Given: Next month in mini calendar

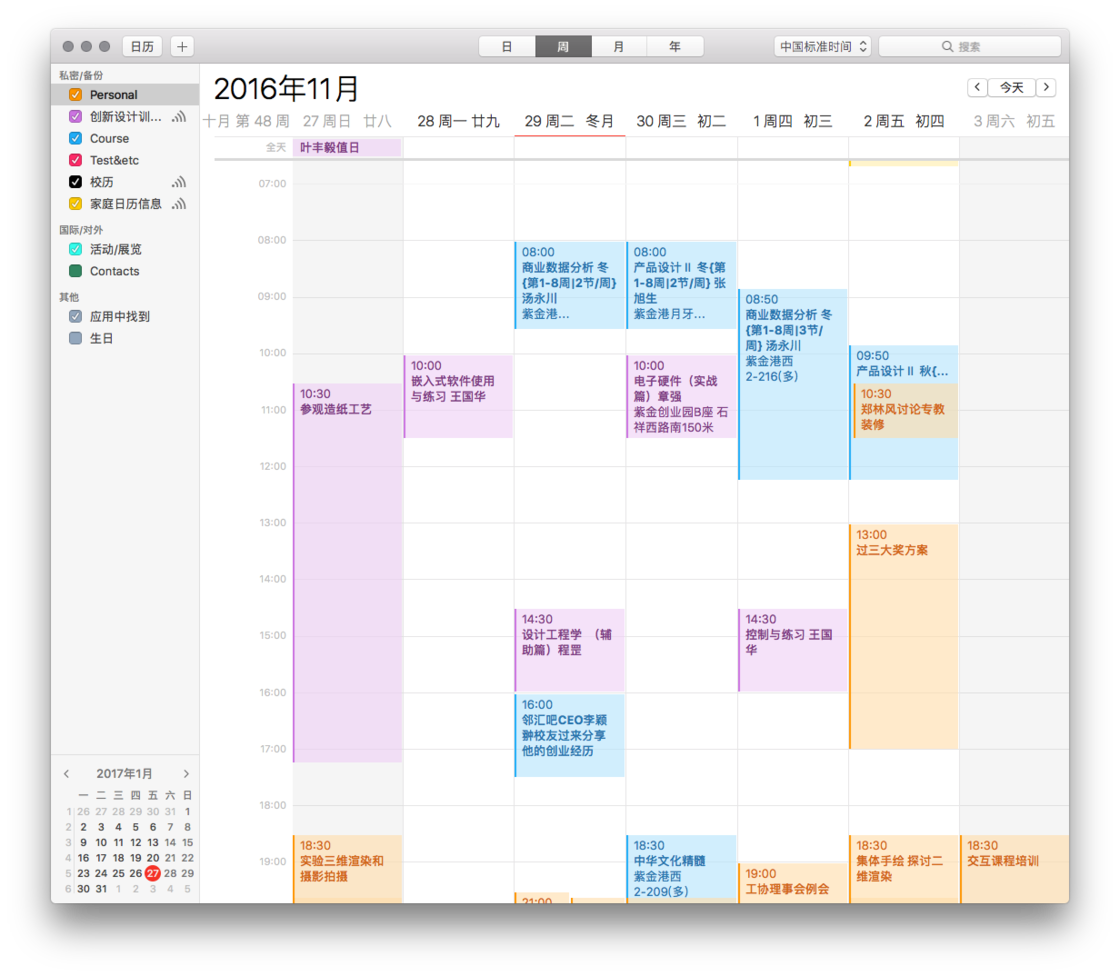Looking at the screenshot, I should tap(186, 774).
